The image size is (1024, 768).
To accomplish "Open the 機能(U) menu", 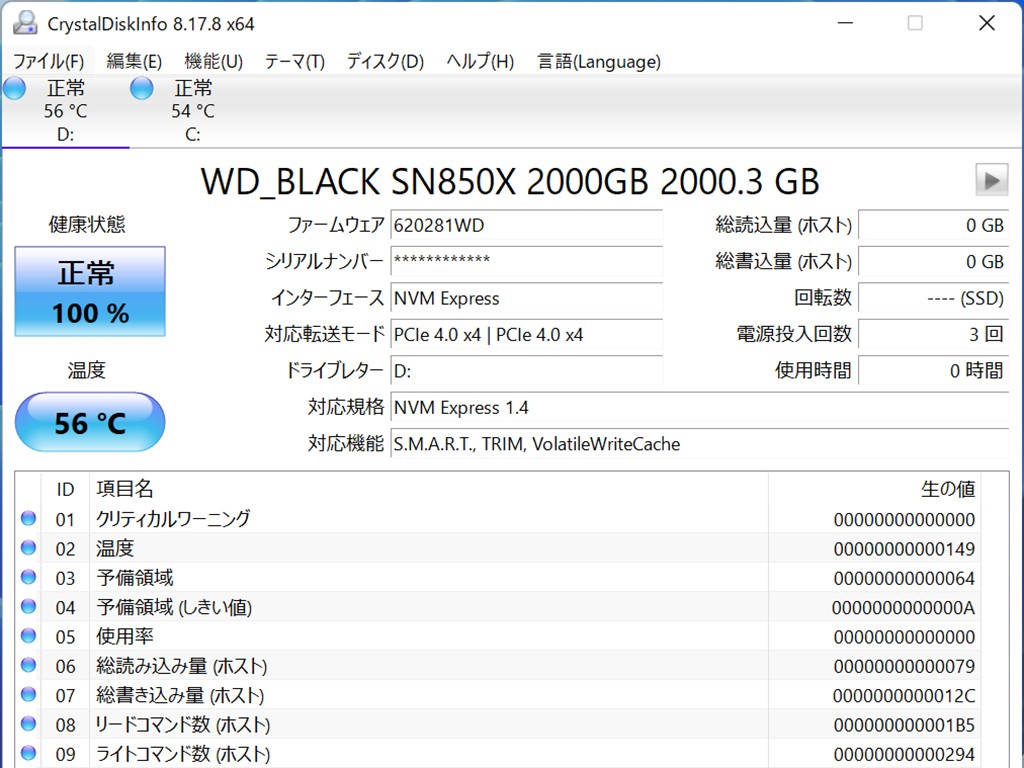I will (x=213, y=61).
